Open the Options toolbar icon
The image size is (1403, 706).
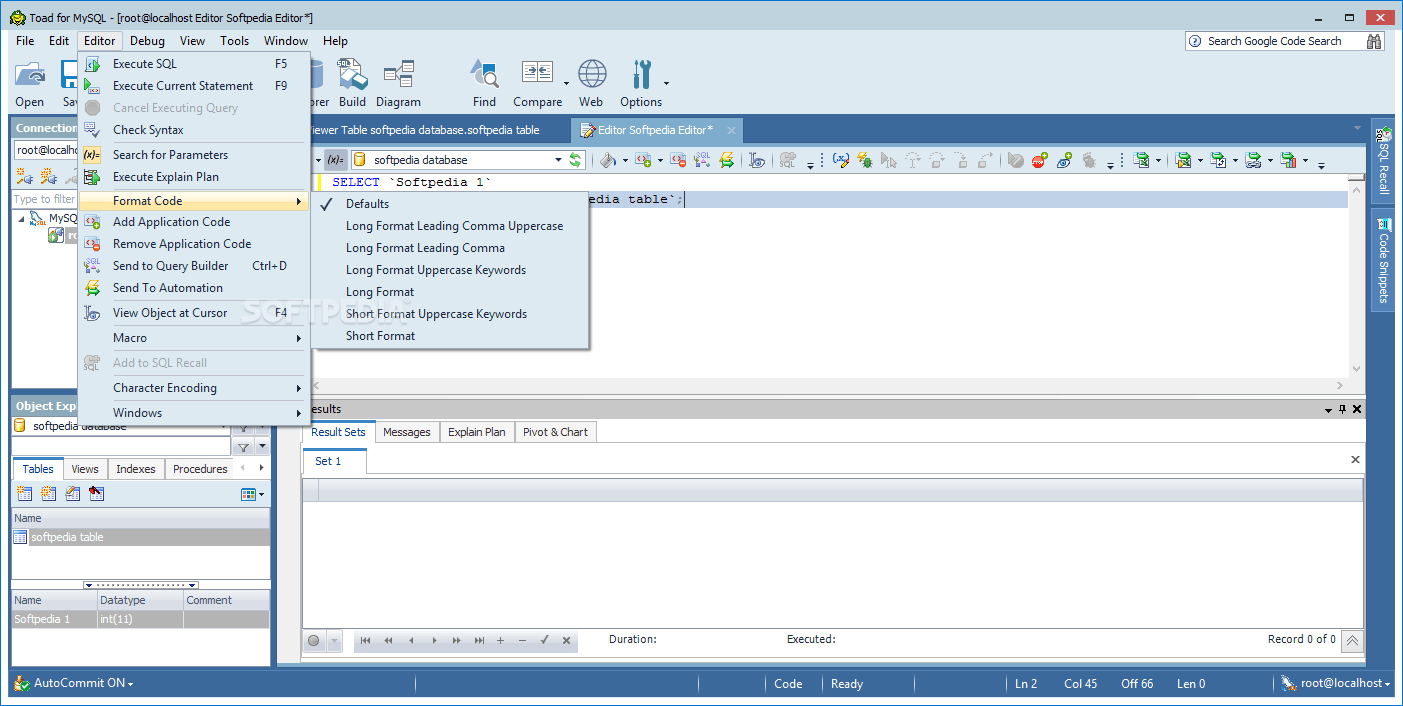click(641, 82)
